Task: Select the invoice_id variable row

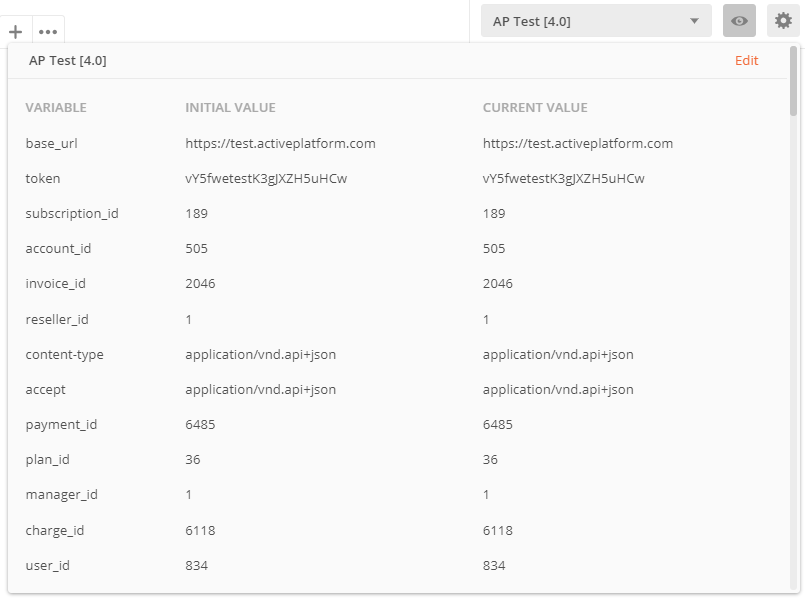Action: click(55, 283)
